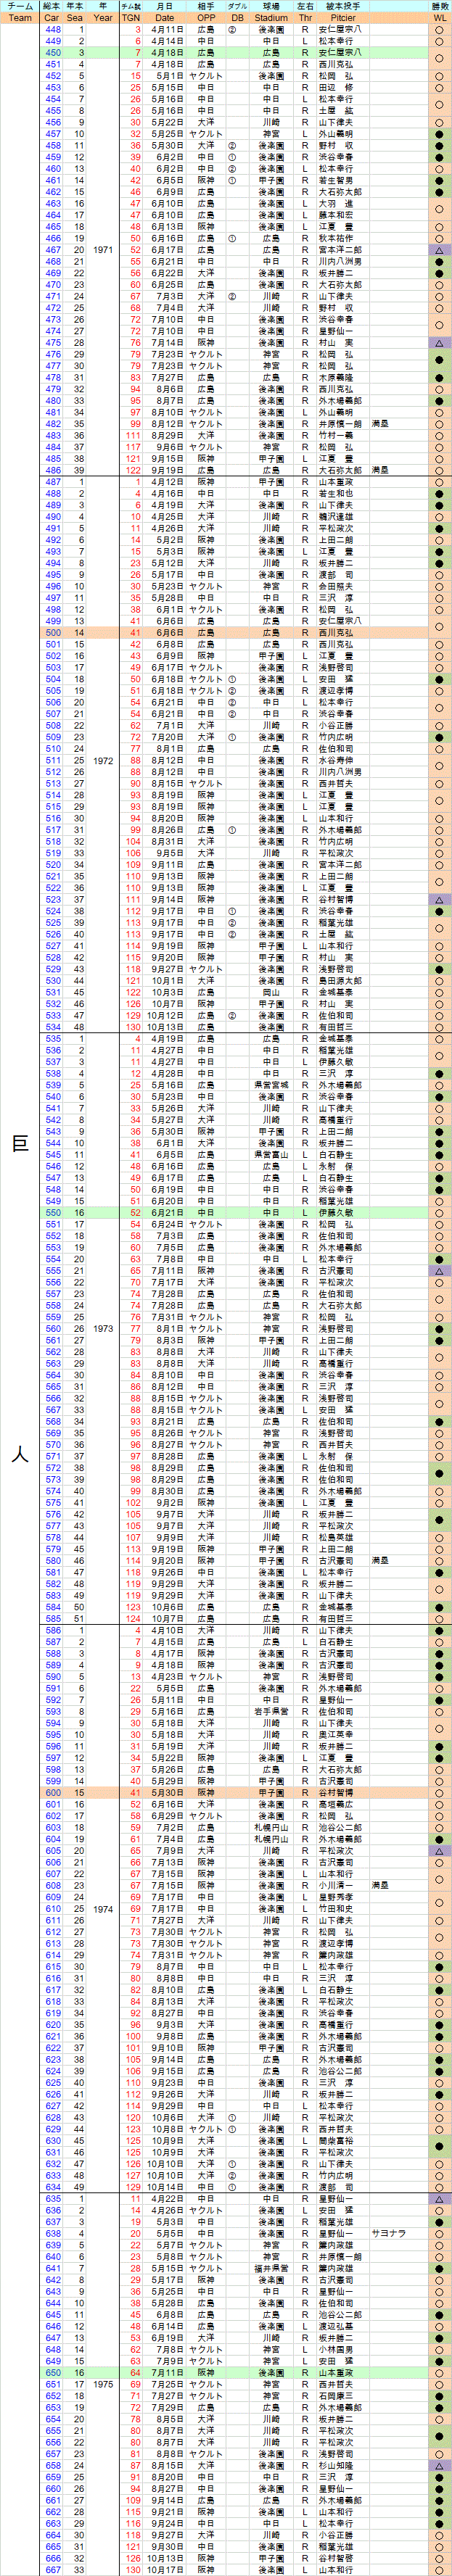Click the year label 1971
452x2576 pixels.
(103, 250)
